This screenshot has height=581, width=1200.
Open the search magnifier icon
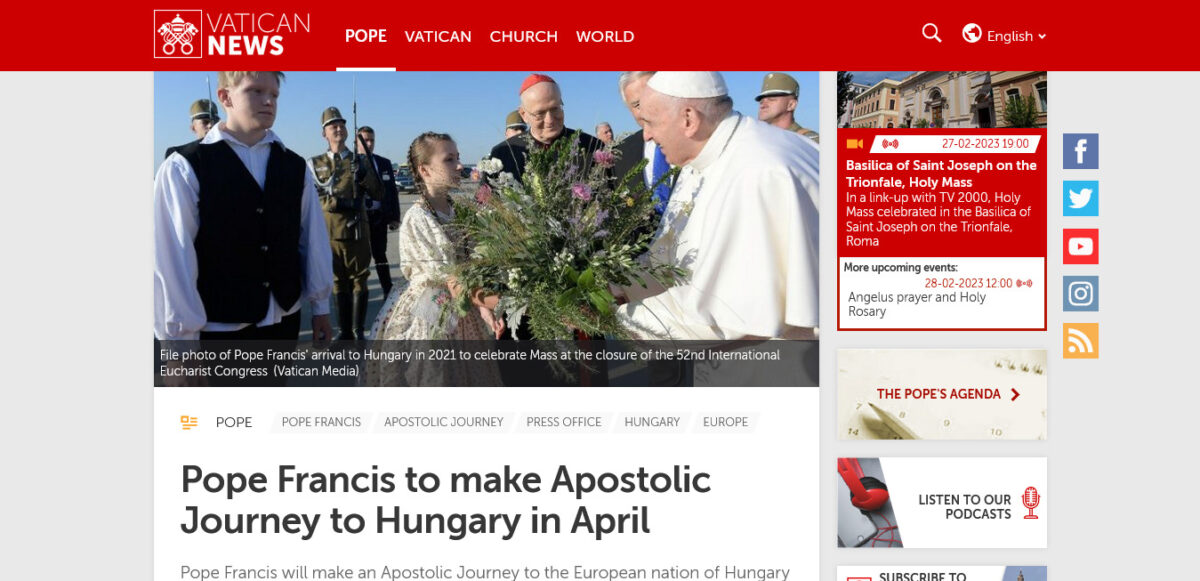(932, 33)
